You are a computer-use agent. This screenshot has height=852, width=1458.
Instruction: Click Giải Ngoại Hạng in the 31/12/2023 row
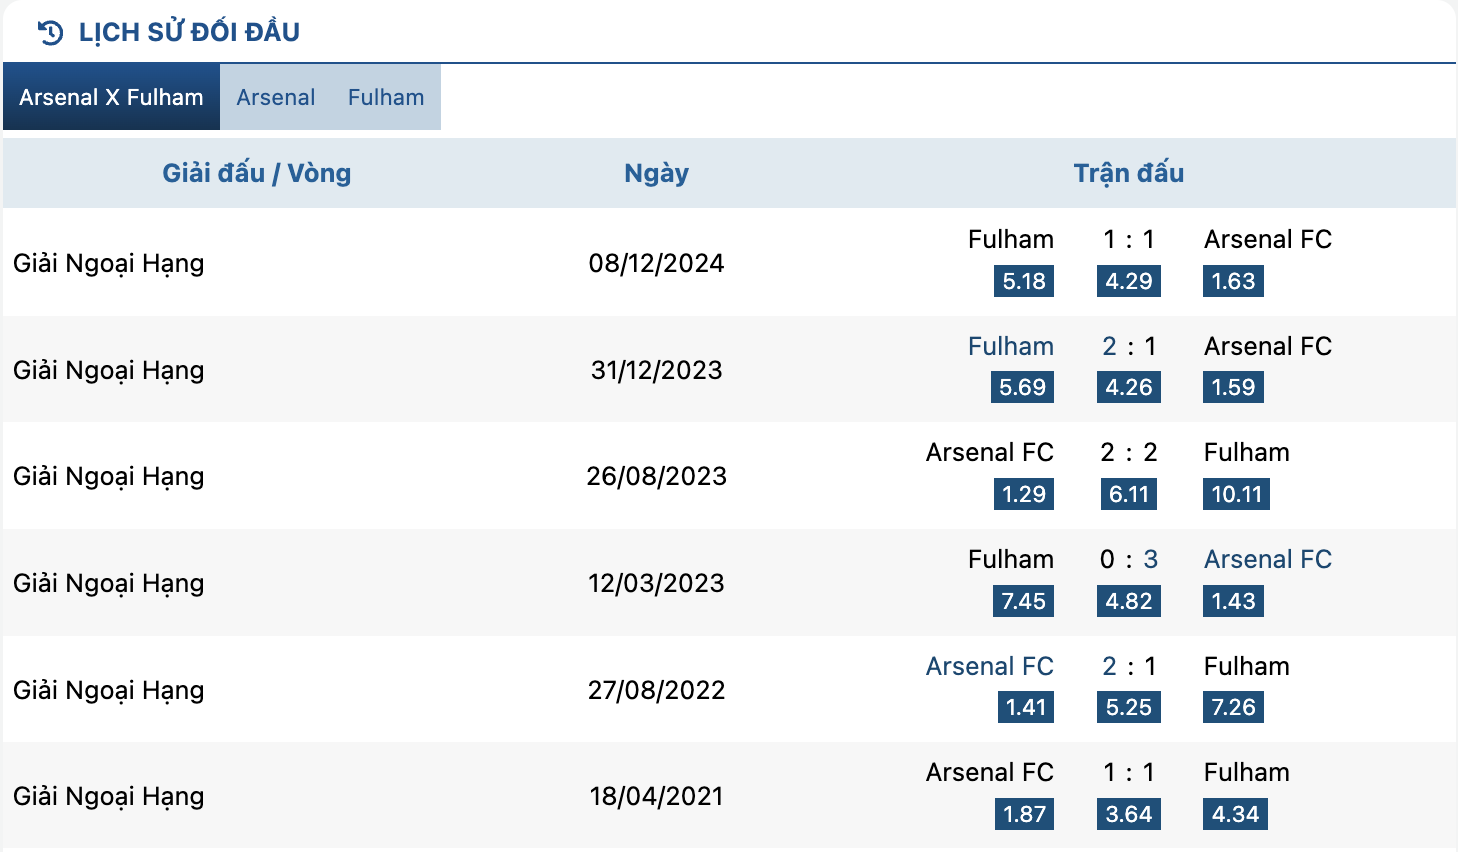109,371
